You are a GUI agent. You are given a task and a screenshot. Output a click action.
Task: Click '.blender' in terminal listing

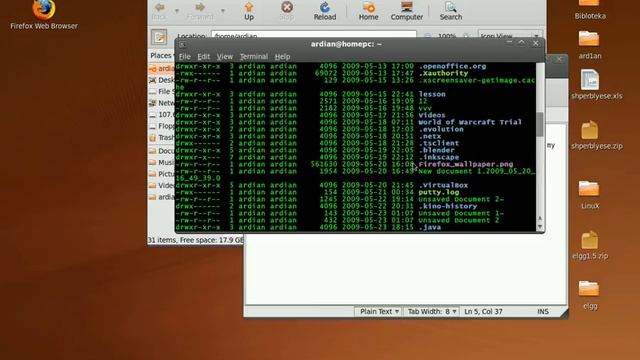coord(436,150)
